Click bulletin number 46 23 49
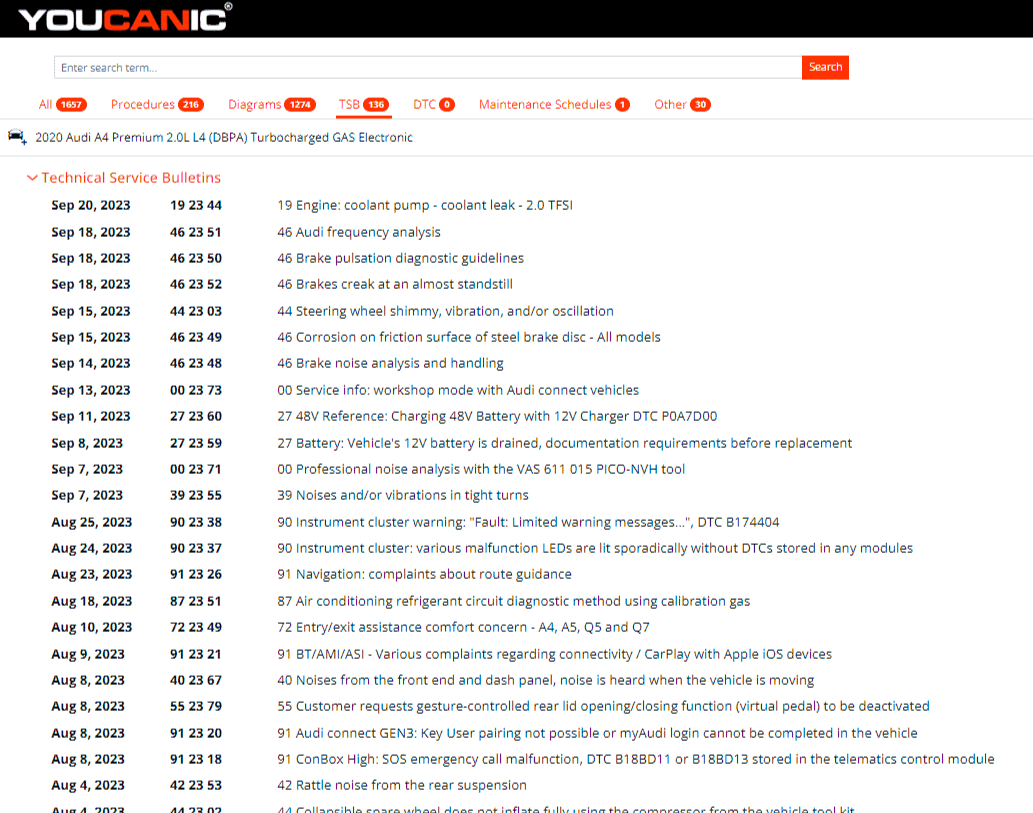Viewport: 1033px width, 813px height. click(x=196, y=337)
